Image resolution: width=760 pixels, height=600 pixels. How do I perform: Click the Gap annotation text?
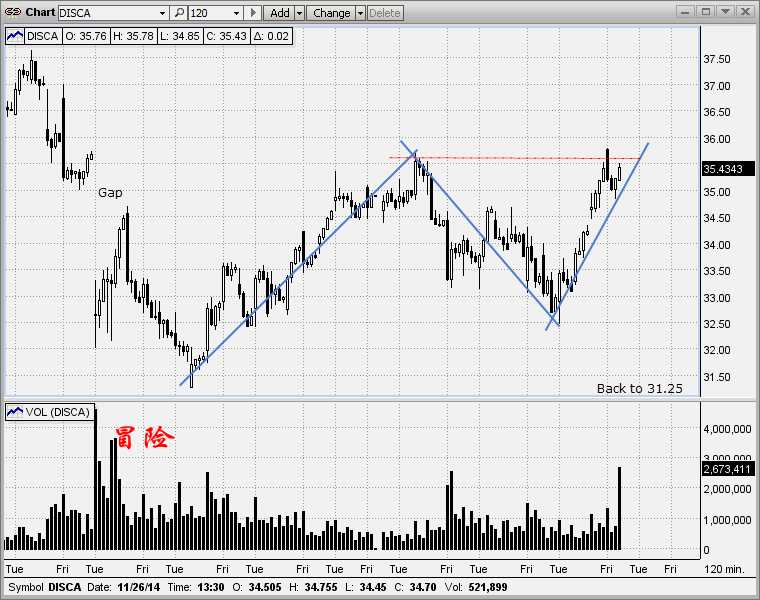point(110,193)
